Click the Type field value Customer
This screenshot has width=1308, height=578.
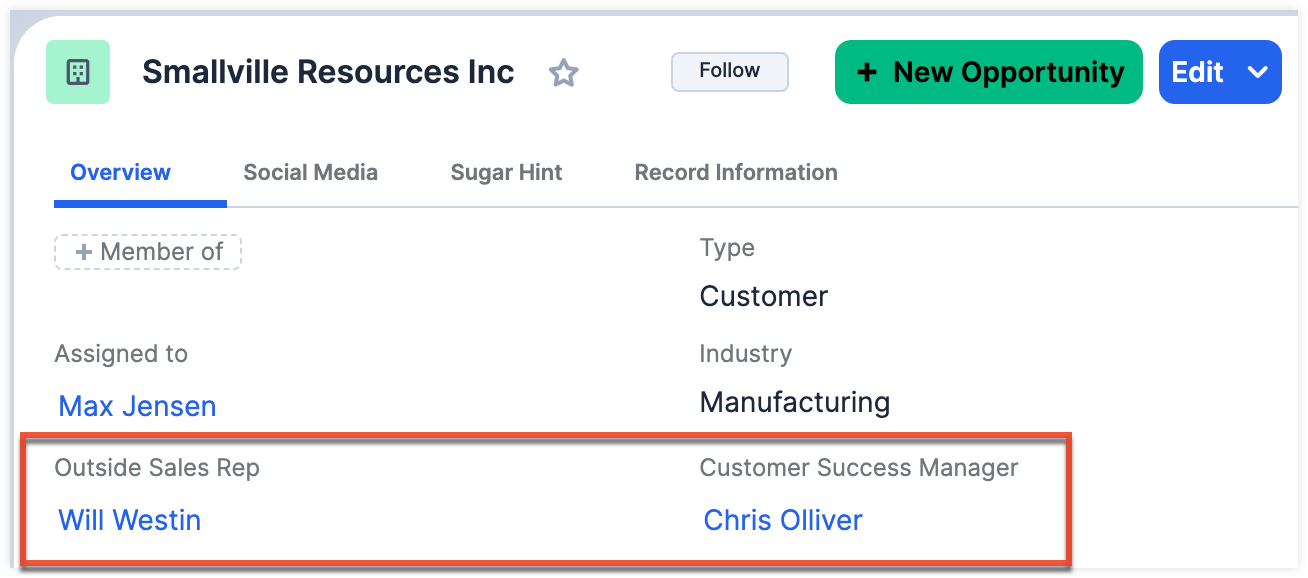click(764, 296)
